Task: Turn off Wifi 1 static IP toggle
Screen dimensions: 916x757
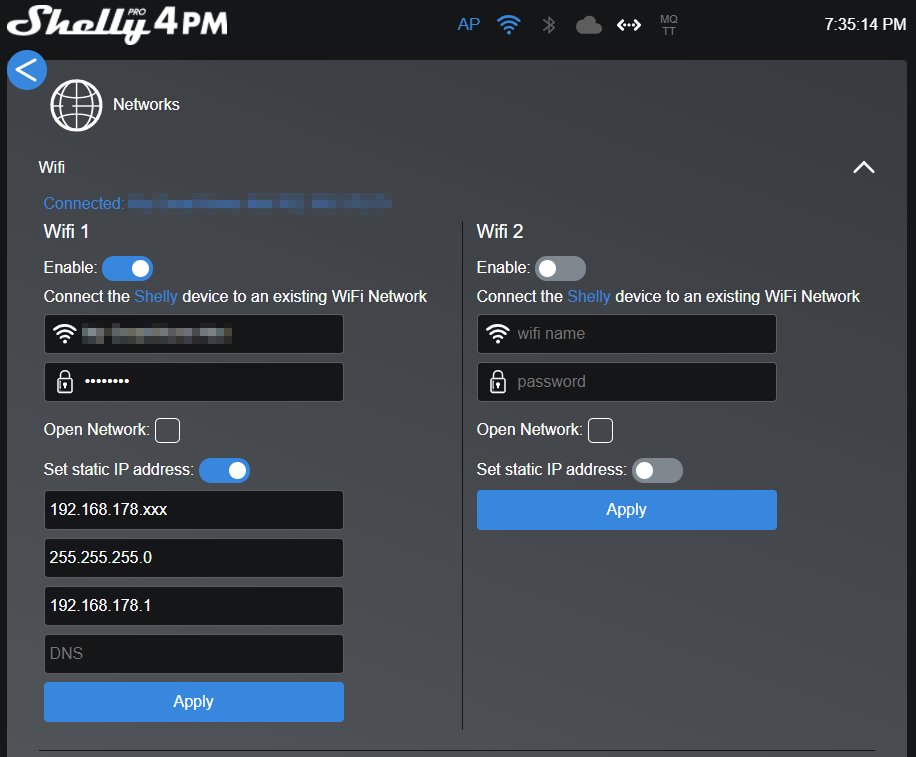Action: pos(224,470)
